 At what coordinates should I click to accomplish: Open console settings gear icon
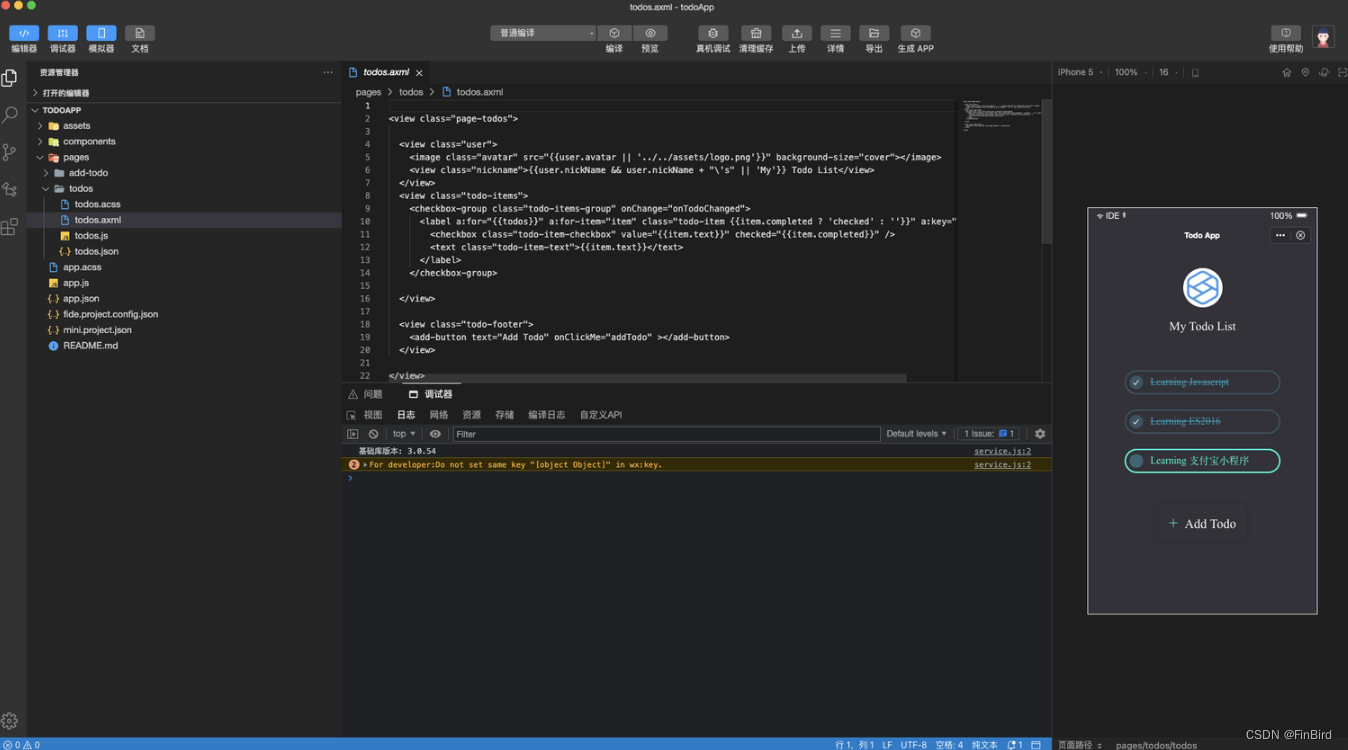[x=1040, y=434]
